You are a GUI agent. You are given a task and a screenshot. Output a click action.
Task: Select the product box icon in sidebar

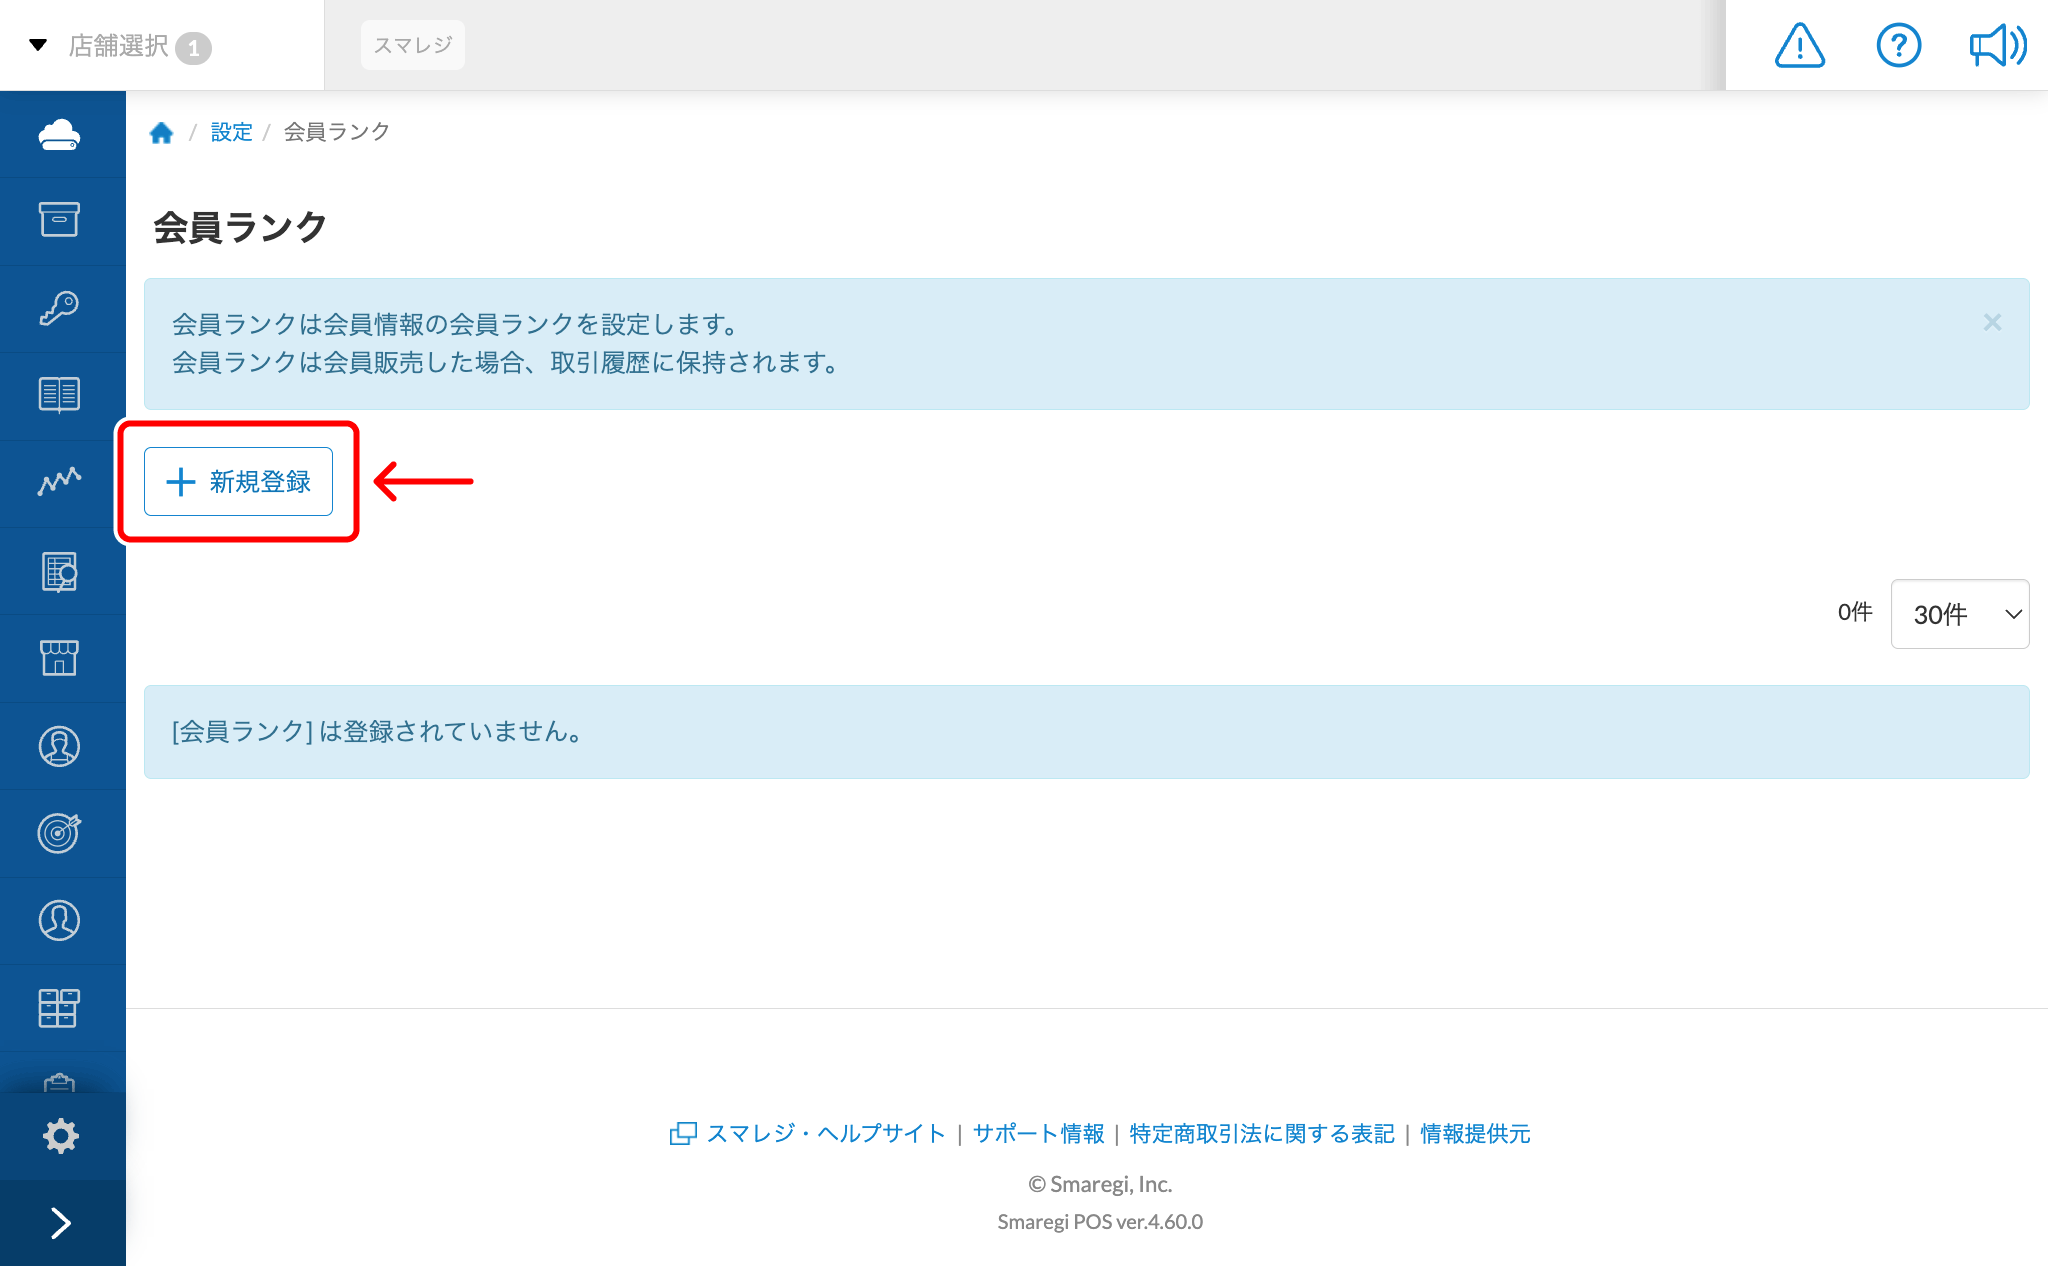(61, 221)
